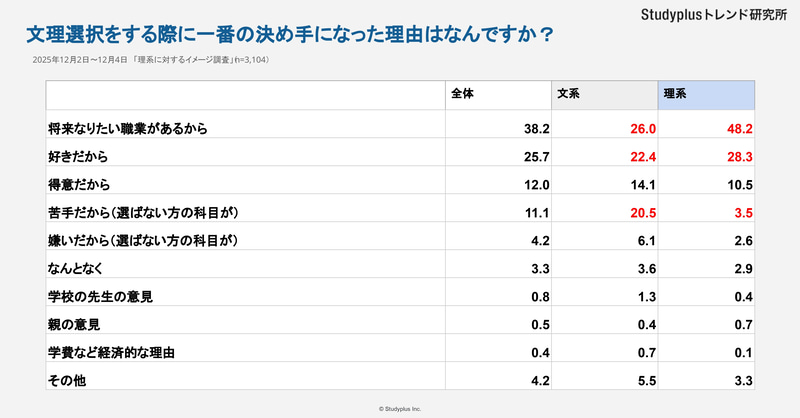Click the row label 好きだから
Image resolution: width=800 pixels, height=418 pixels.
[78, 157]
